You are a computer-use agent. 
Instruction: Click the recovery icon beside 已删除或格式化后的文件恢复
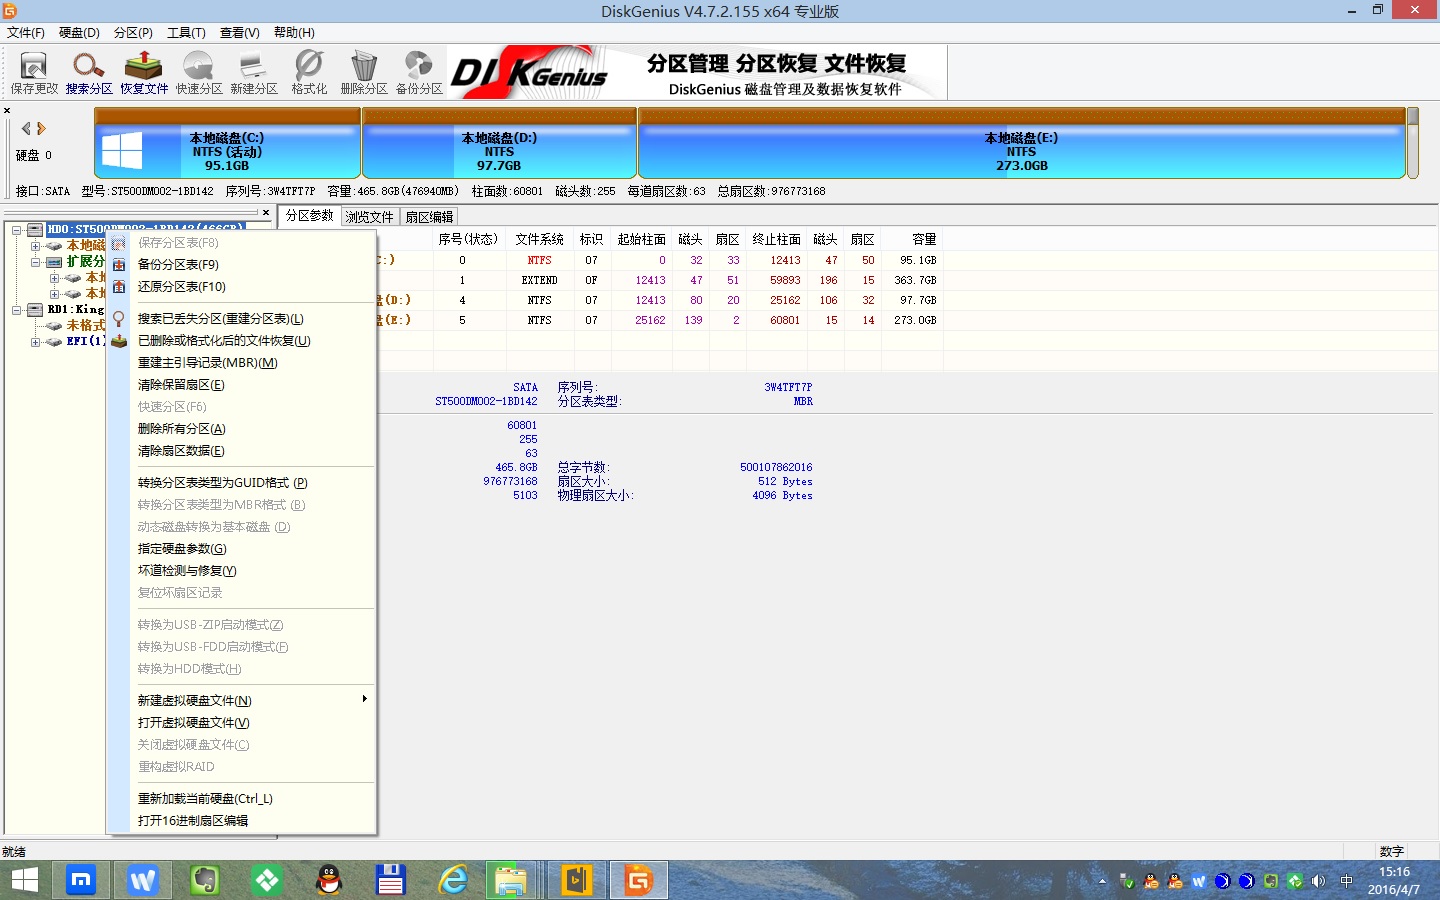119,341
